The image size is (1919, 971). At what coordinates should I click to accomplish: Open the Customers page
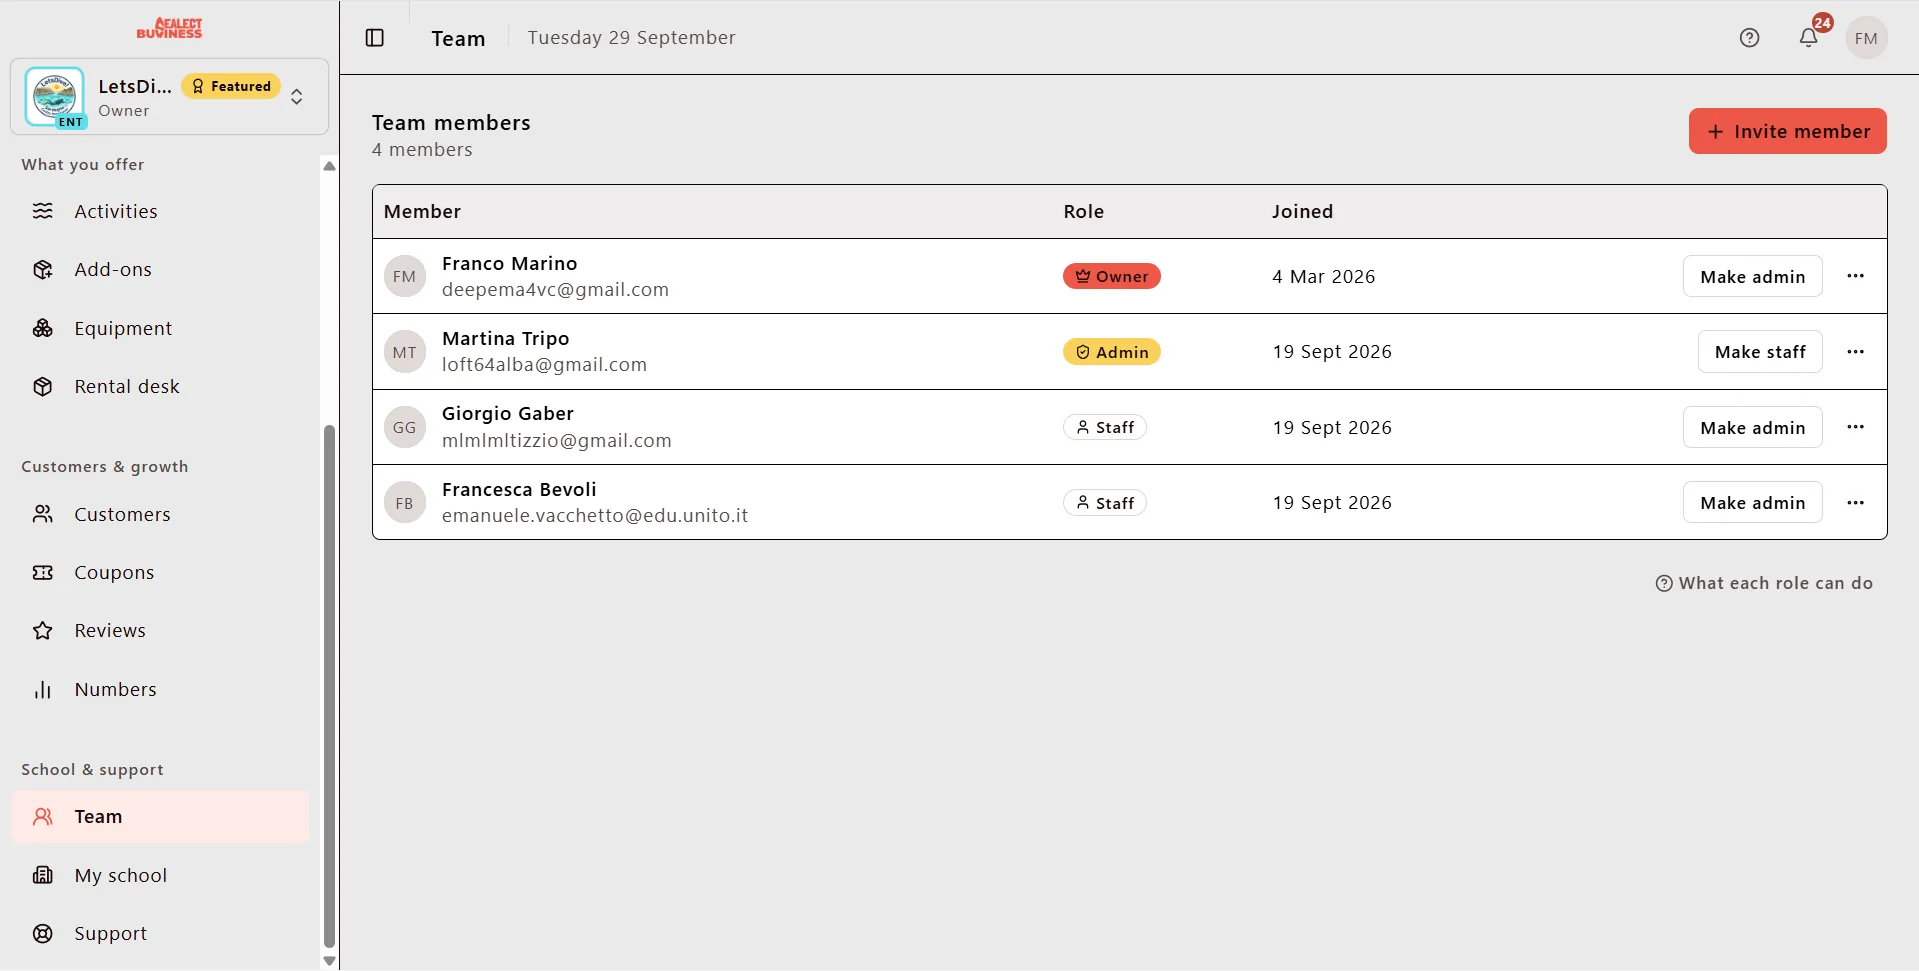point(160,514)
